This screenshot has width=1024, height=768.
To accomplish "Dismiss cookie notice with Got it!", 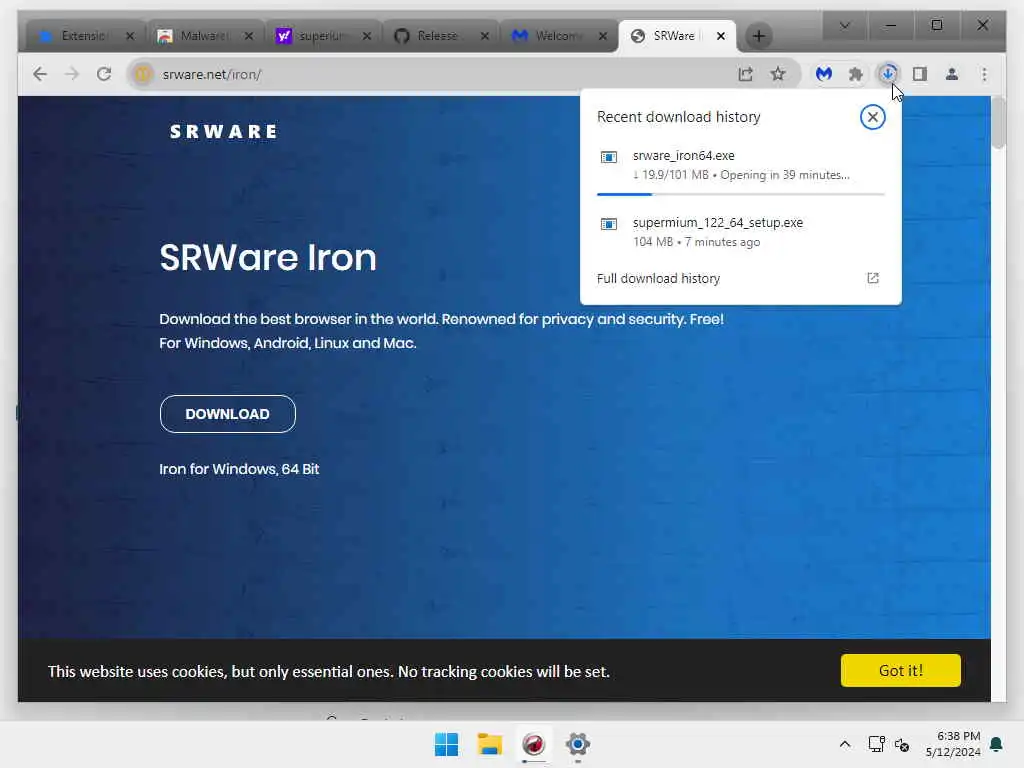I will [901, 671].
